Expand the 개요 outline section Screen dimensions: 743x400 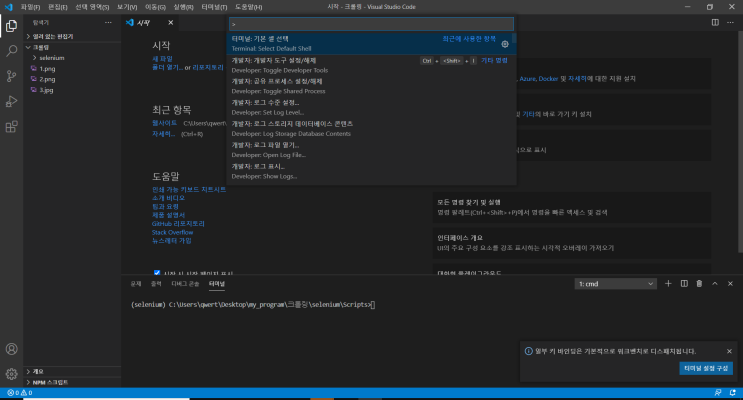pyautogui.click(x=72, y=372)
